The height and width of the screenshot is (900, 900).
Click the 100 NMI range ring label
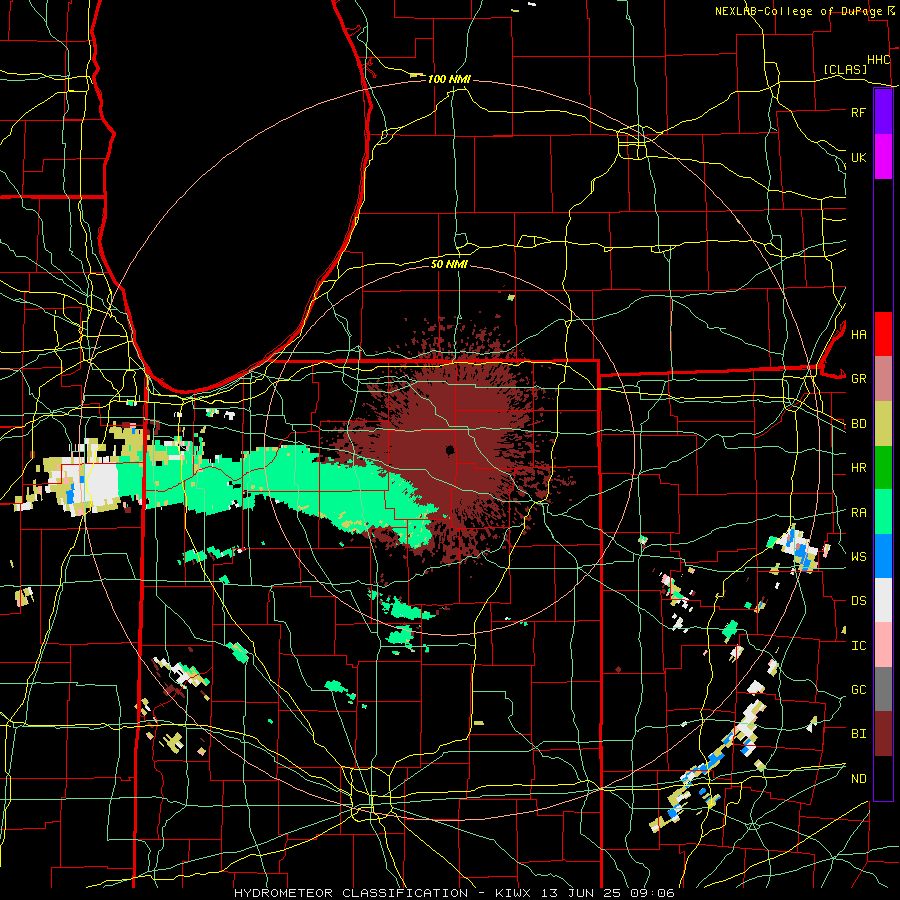[449, 79]
